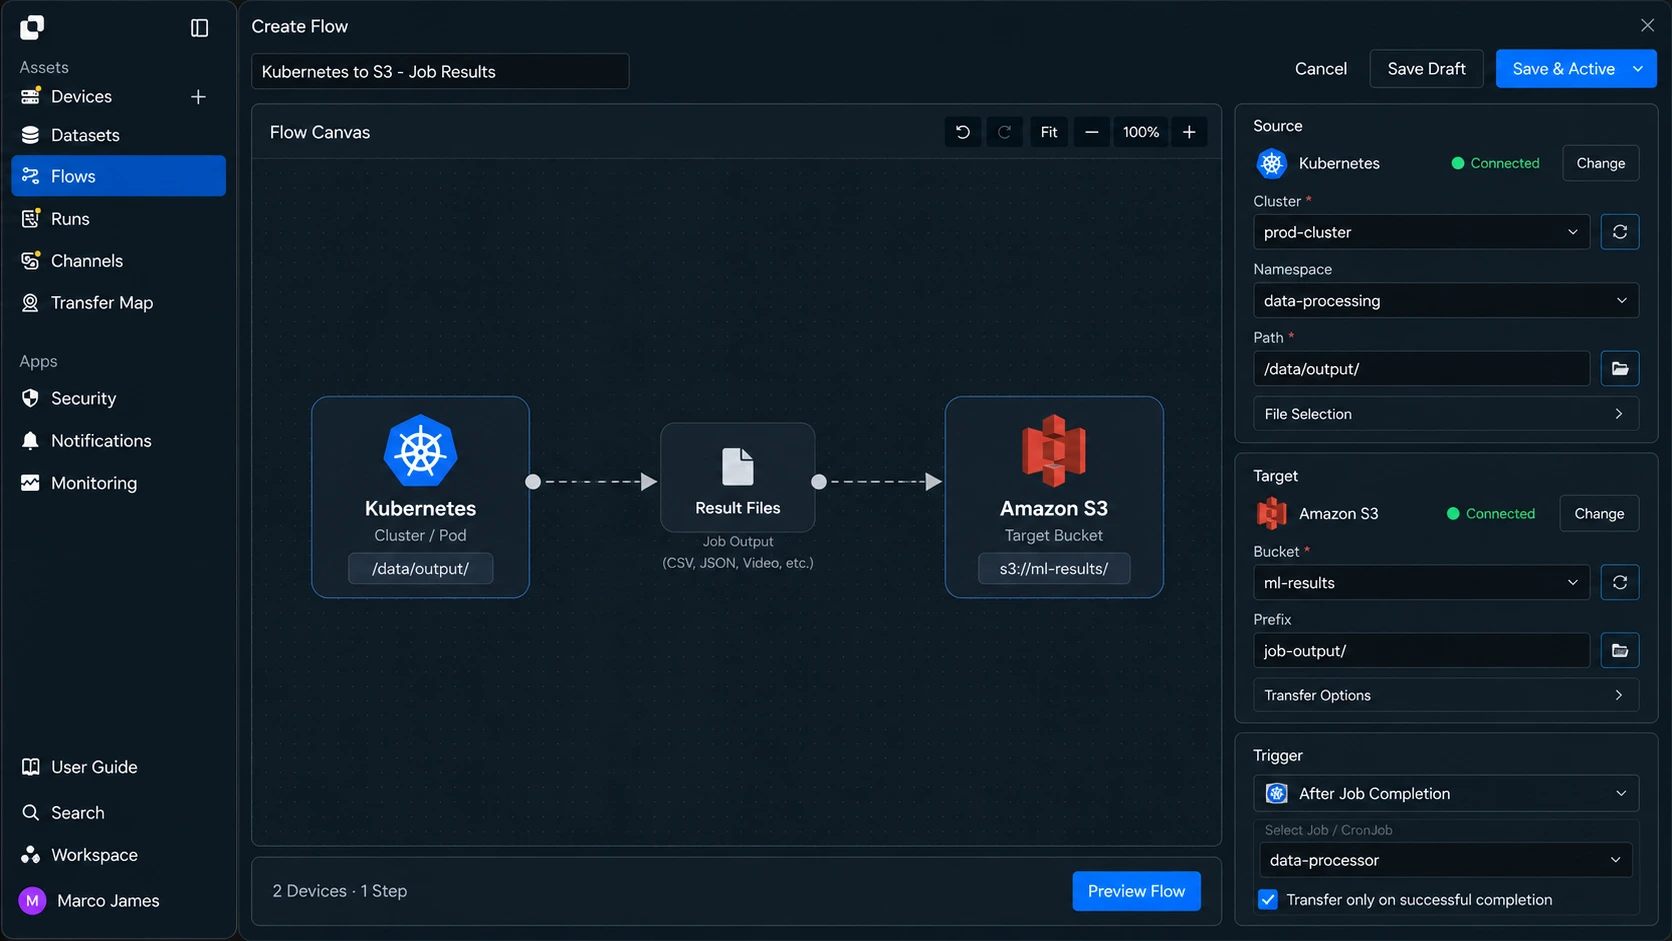Refresh the Cluster list
The height and width of the screenshot is (941, 1672).
point(1619,232)
